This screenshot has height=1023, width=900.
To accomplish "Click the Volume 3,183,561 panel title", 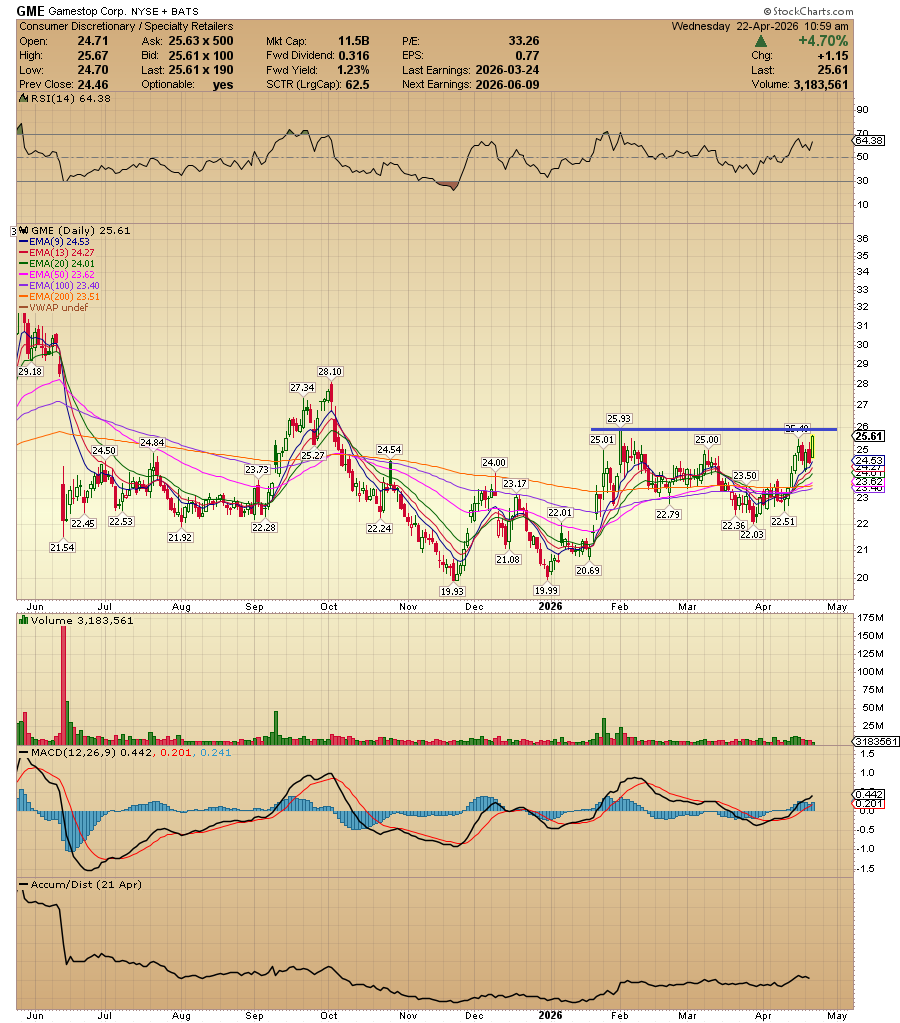I will [82, 620].
